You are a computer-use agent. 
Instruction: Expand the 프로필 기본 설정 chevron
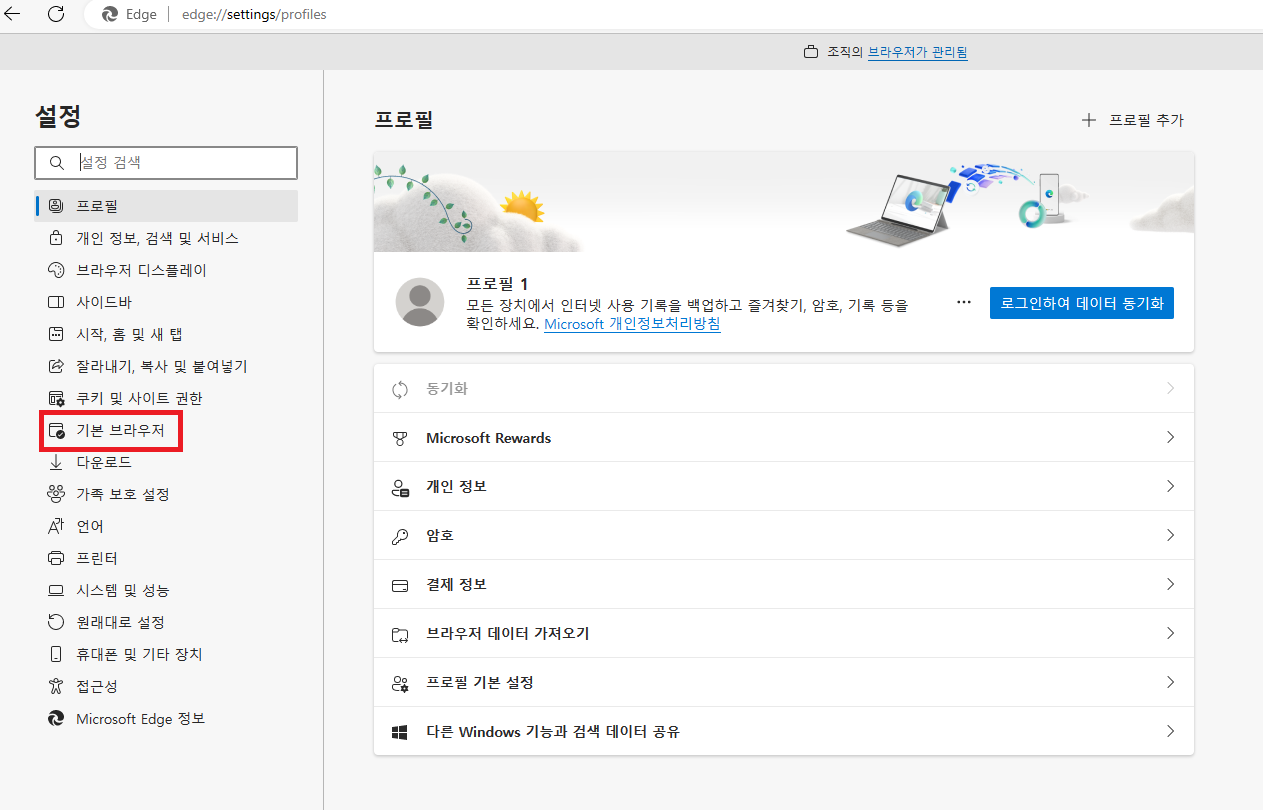coord(1170,682)
